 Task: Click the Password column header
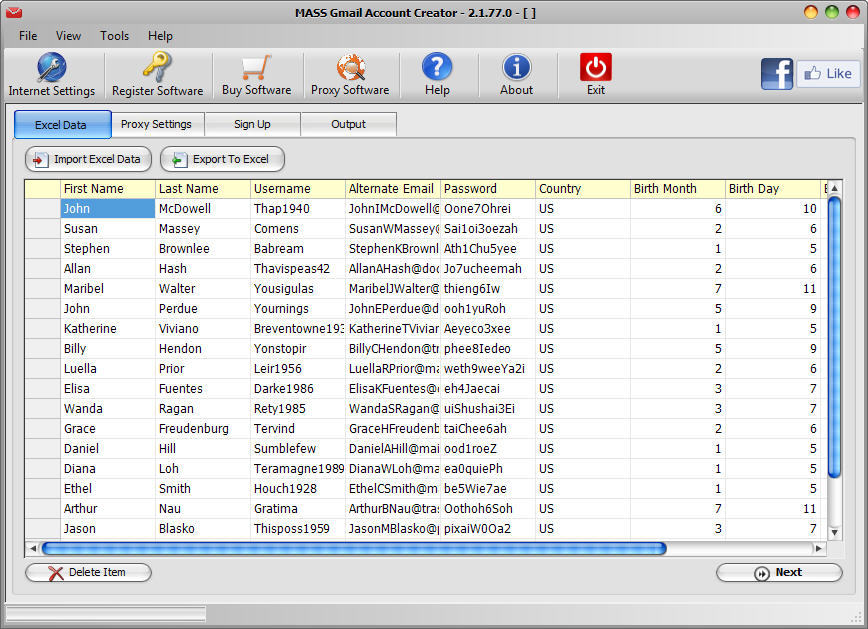pos(488,189)
